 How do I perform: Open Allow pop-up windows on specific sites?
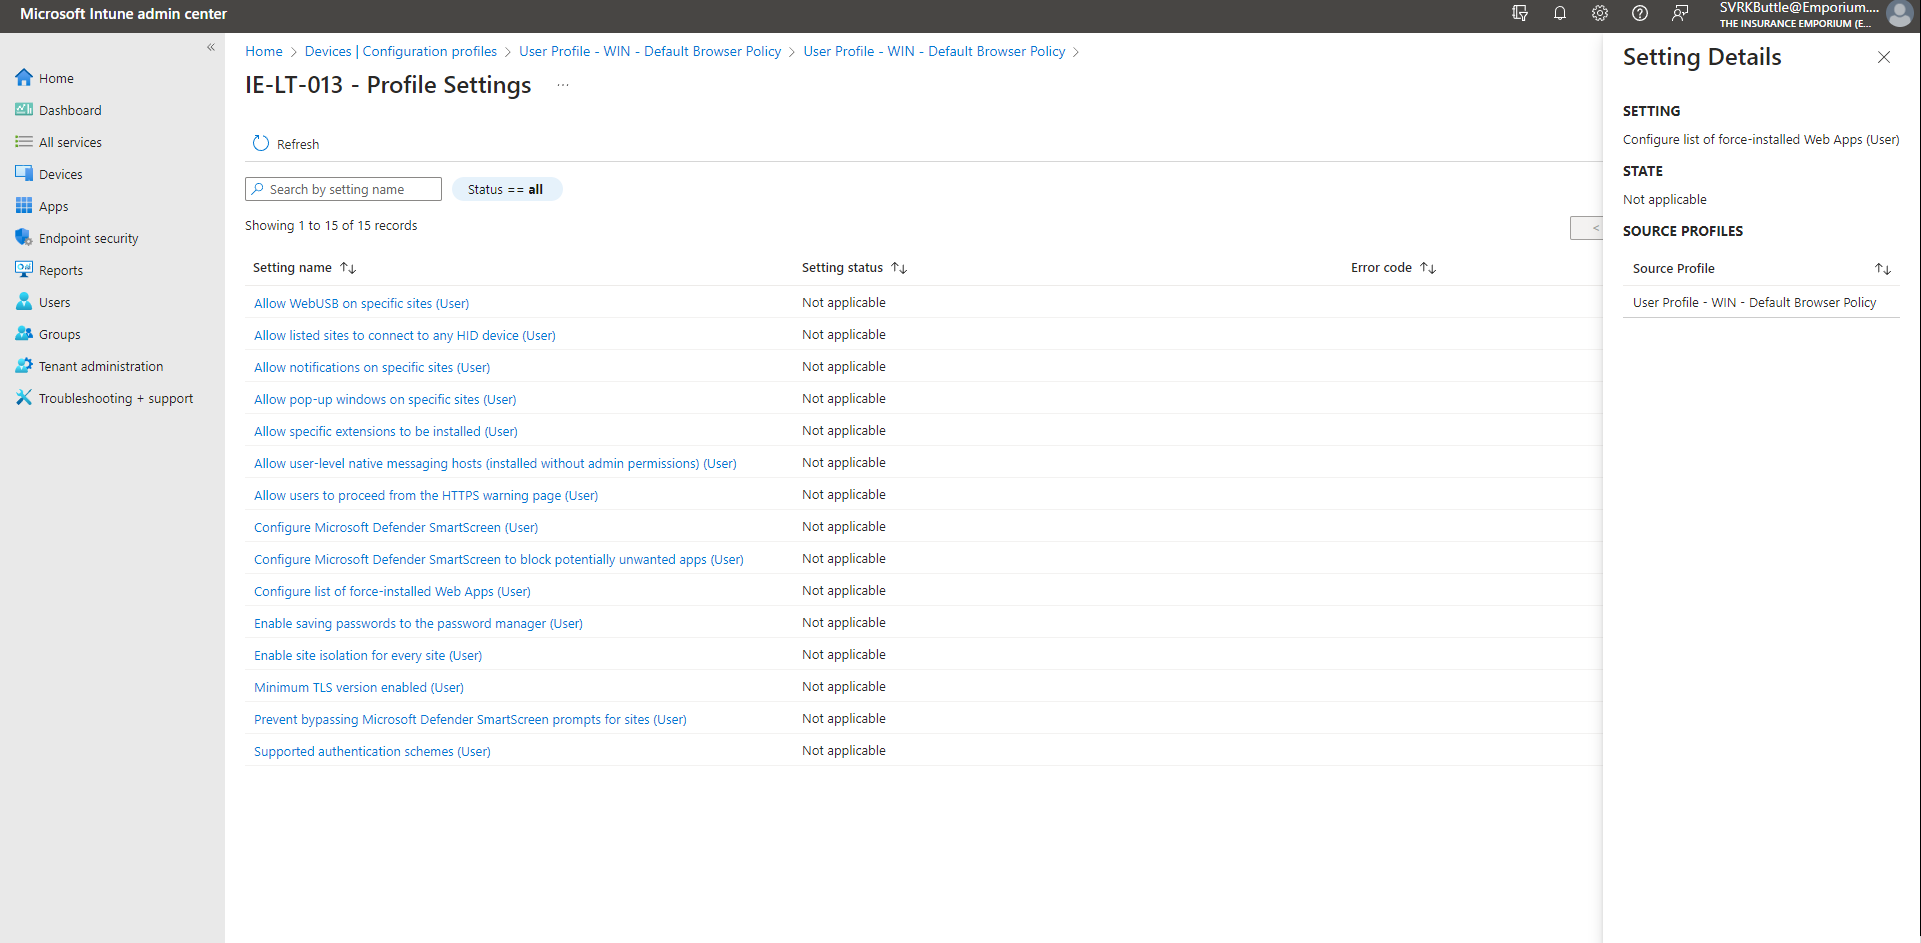point(385,399)
